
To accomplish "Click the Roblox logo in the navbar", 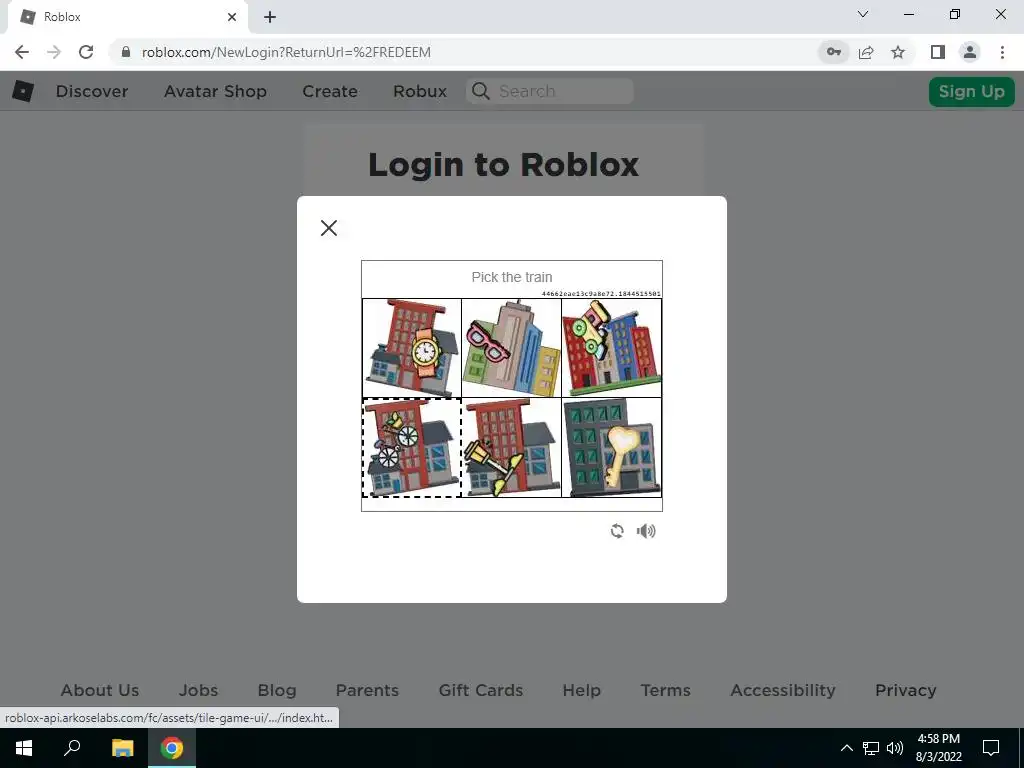I will click(x=23, y=91).
